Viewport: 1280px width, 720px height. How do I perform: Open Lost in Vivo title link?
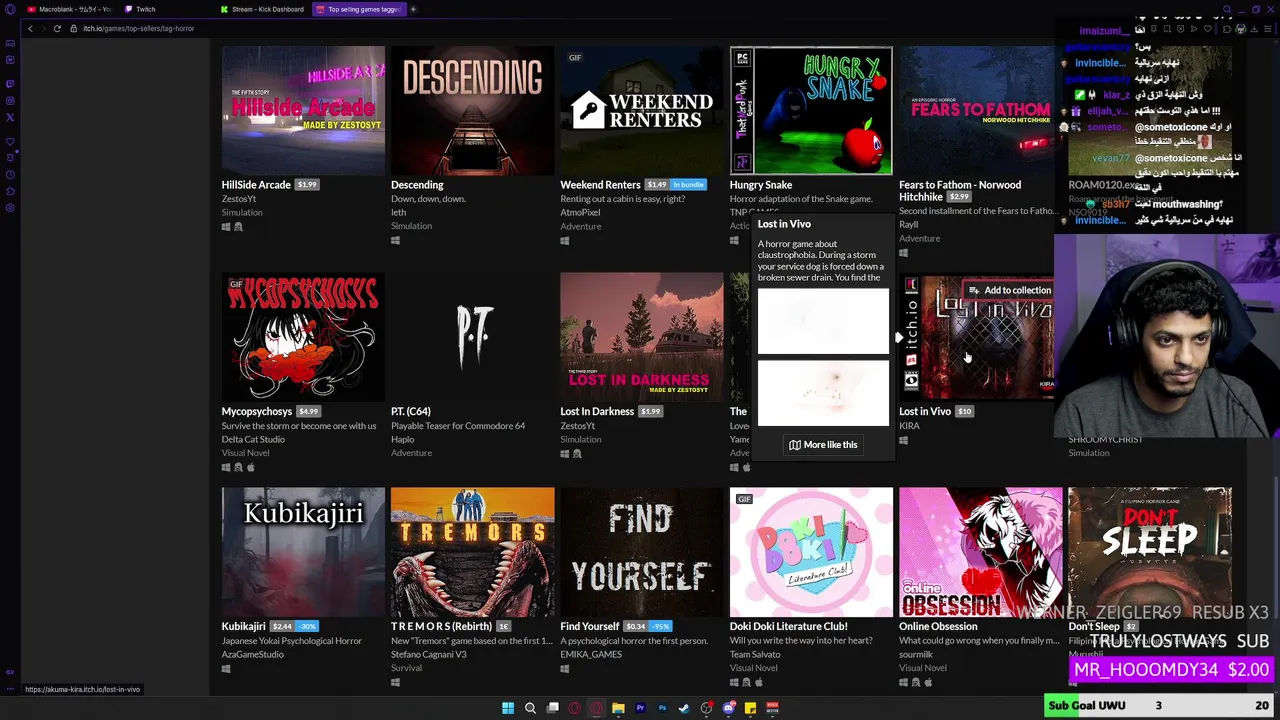925,412
